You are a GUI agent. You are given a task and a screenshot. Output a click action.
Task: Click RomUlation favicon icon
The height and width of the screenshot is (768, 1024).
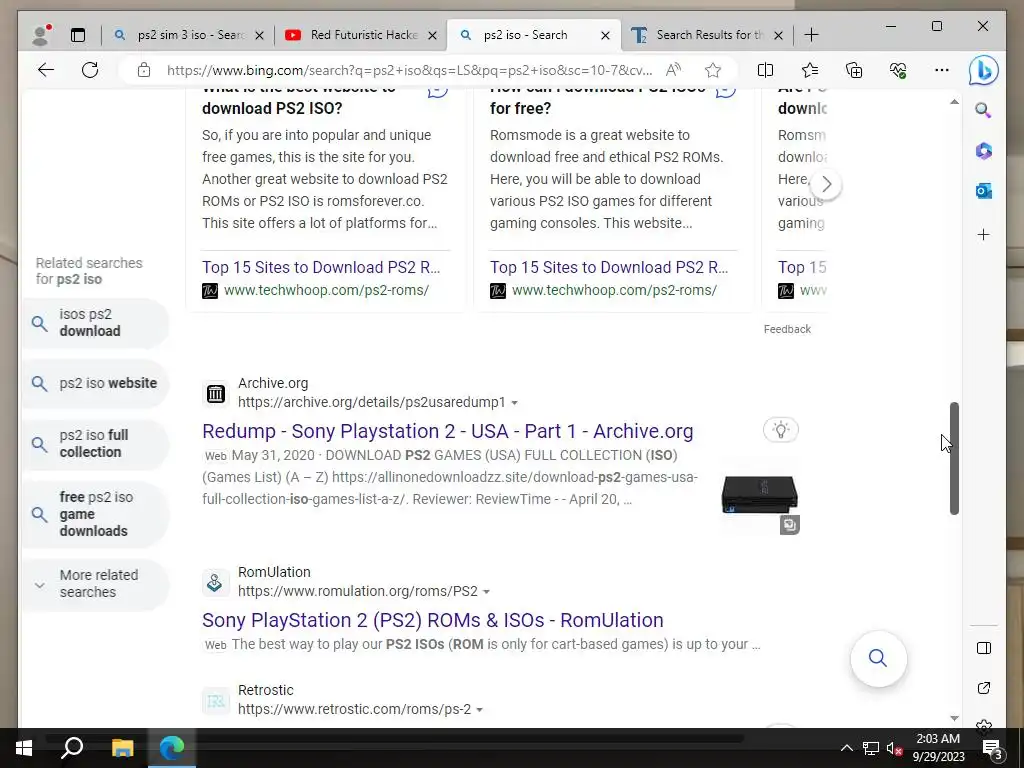[216, 583]
